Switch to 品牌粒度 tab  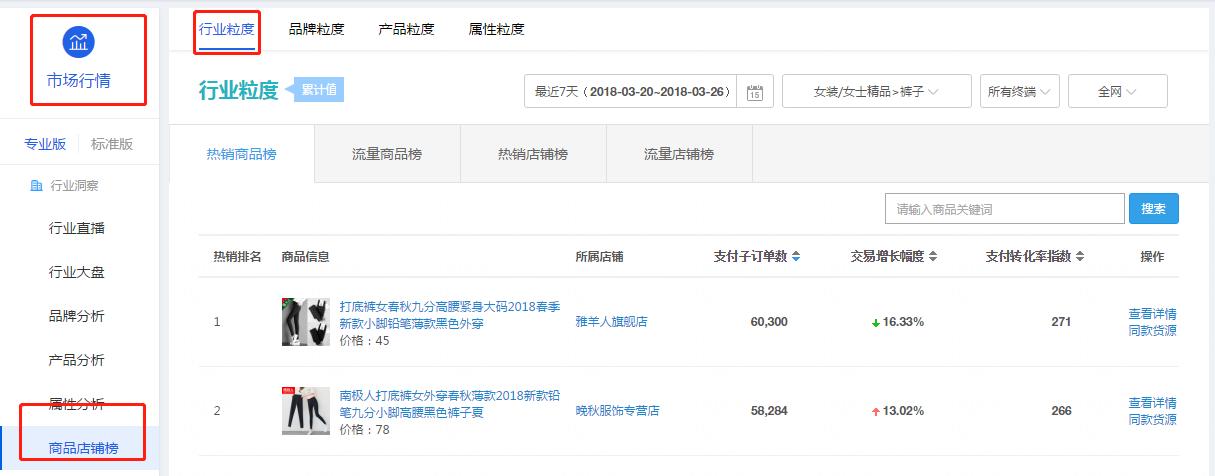click(x=316, y=29)
